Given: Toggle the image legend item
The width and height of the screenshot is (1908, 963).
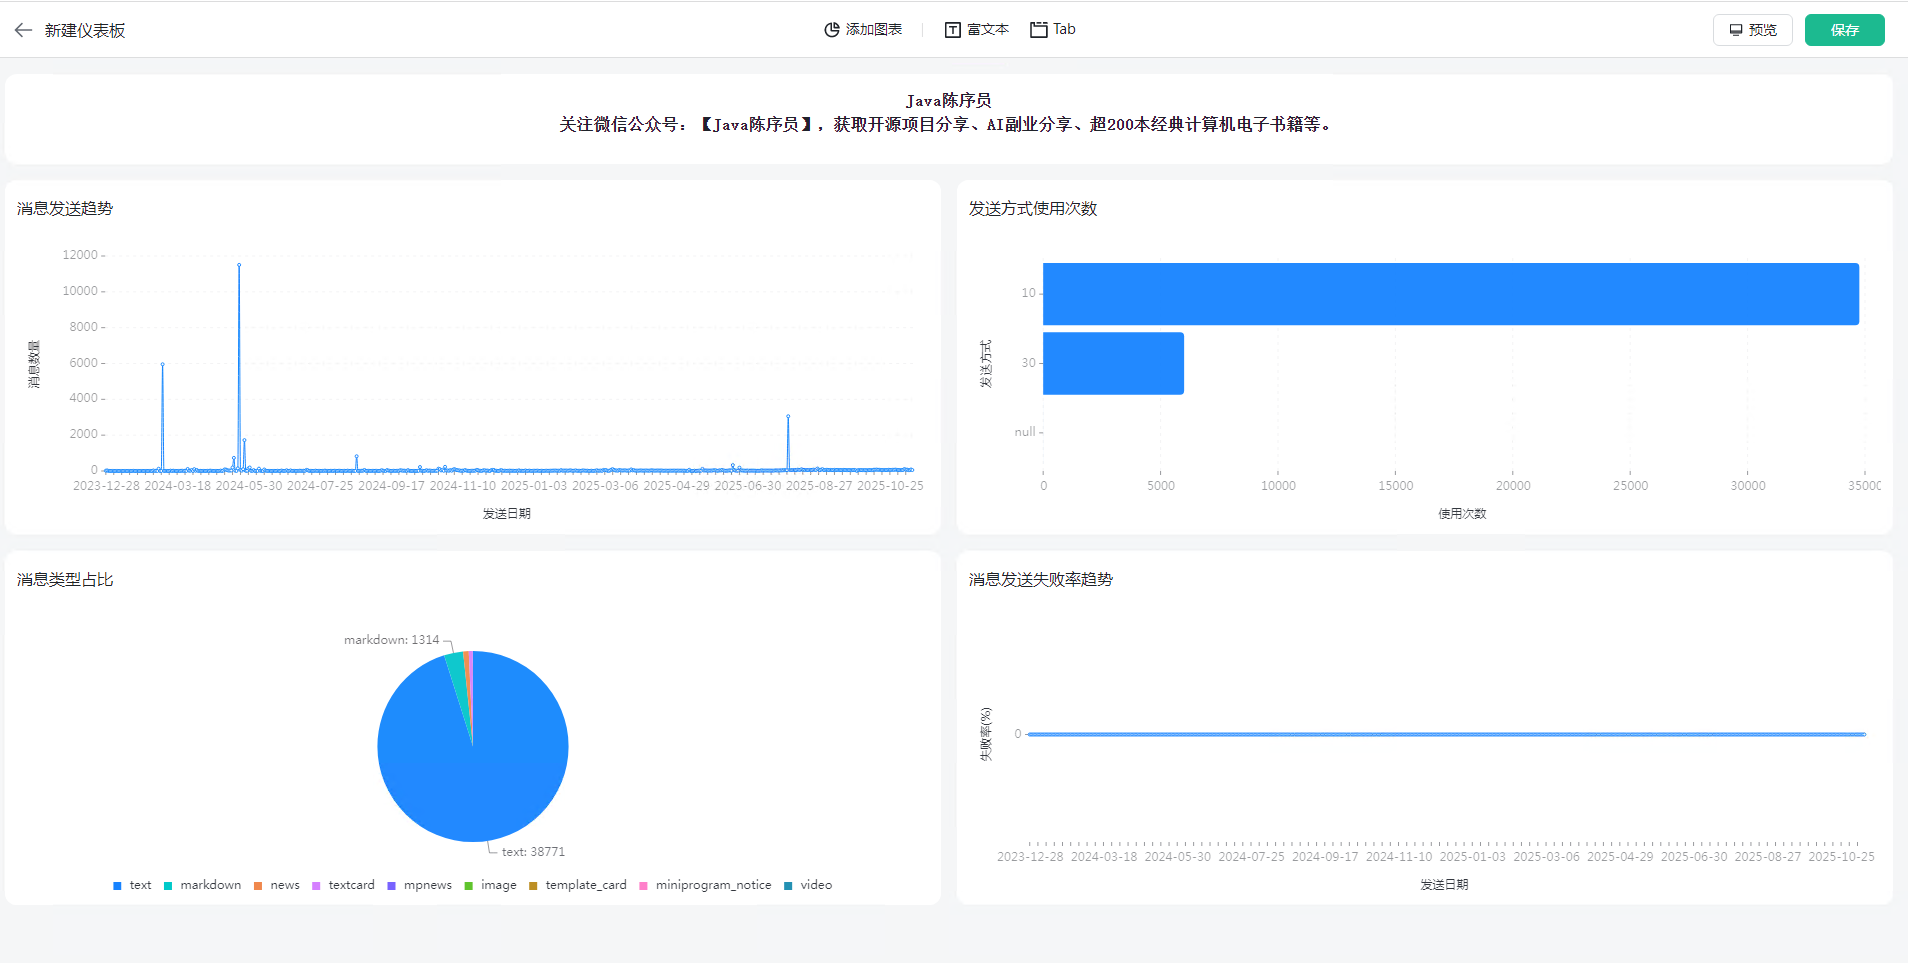Looking at the screenshot, I should point(490,885).
